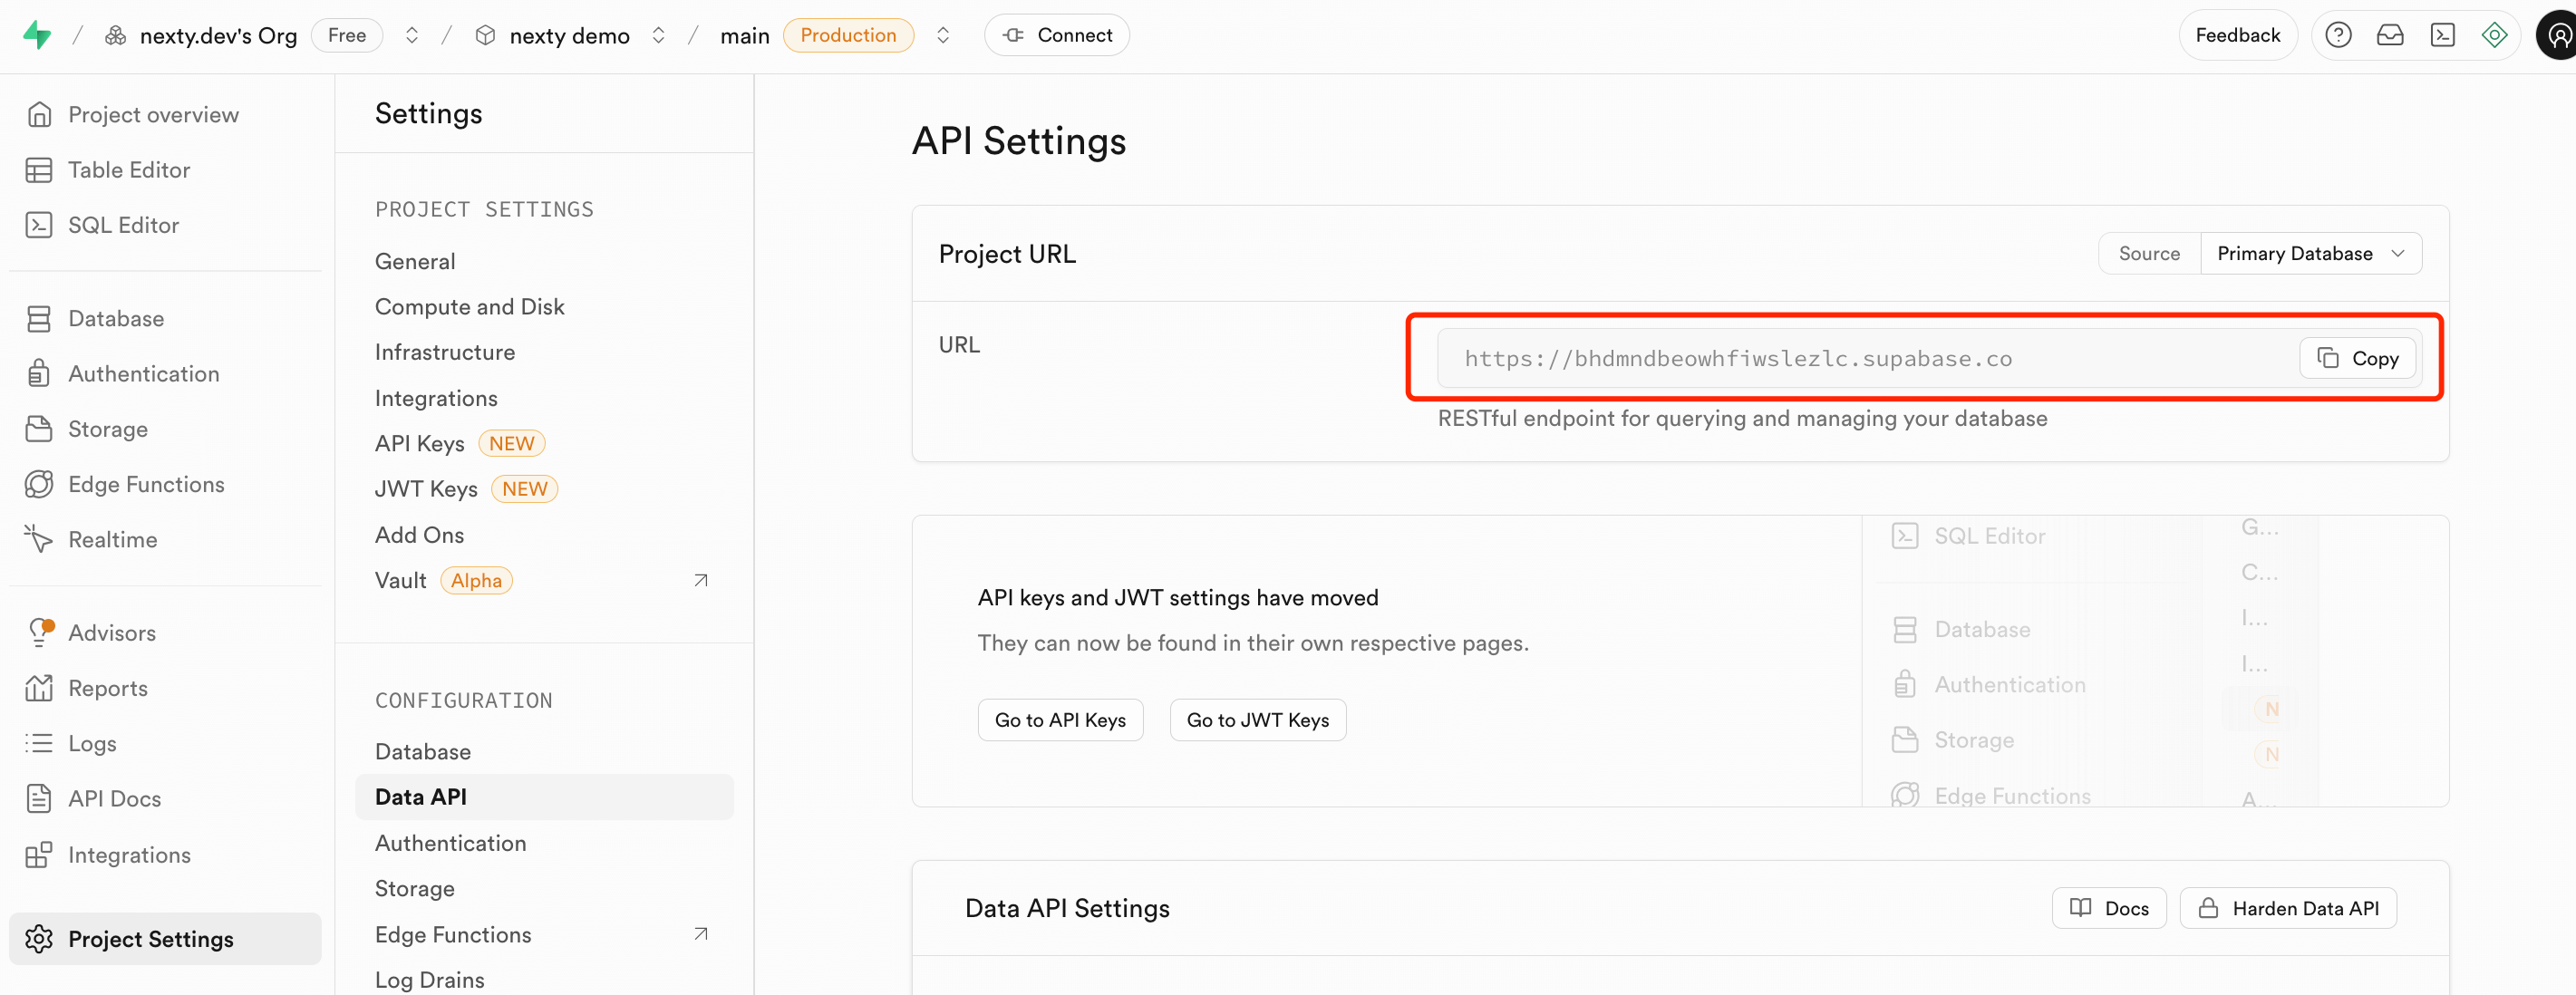Expand the main branch switcher chevrons
Screen dimensions: 2576x995
click(942, 35)
